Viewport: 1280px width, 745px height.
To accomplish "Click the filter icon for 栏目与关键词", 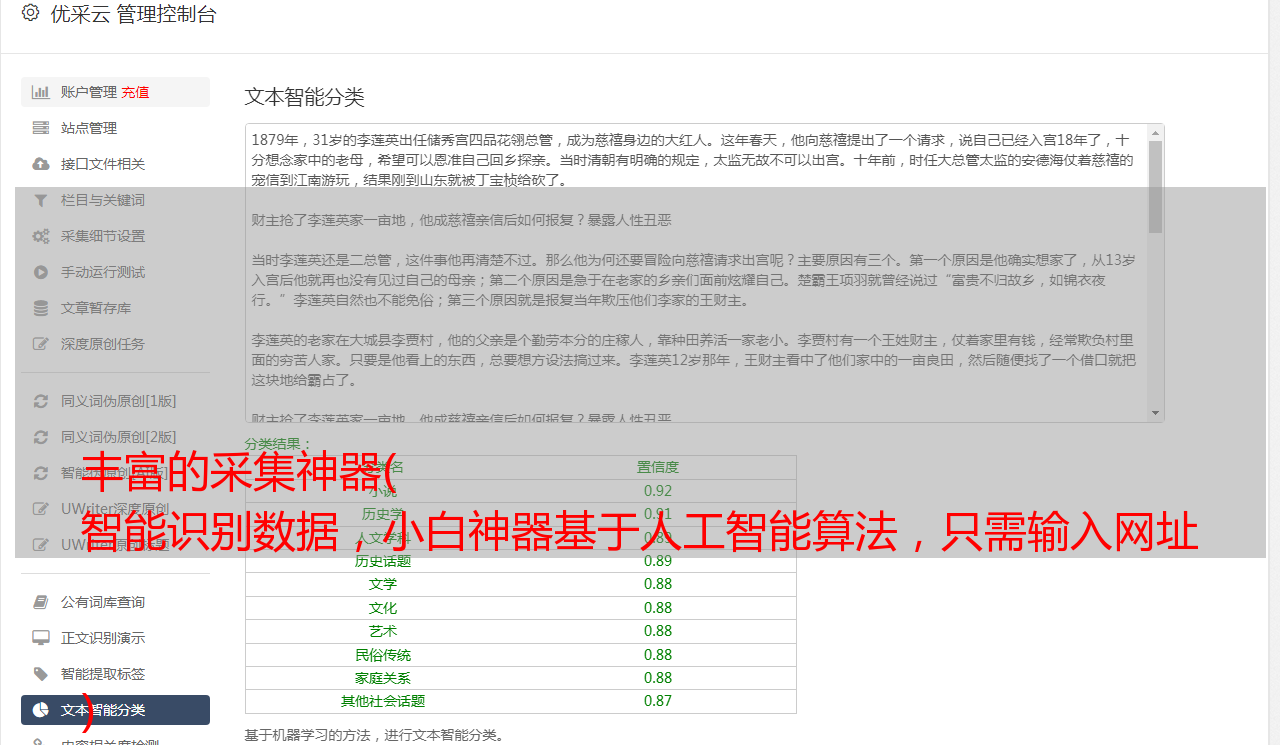I will (x=41, y=200).
